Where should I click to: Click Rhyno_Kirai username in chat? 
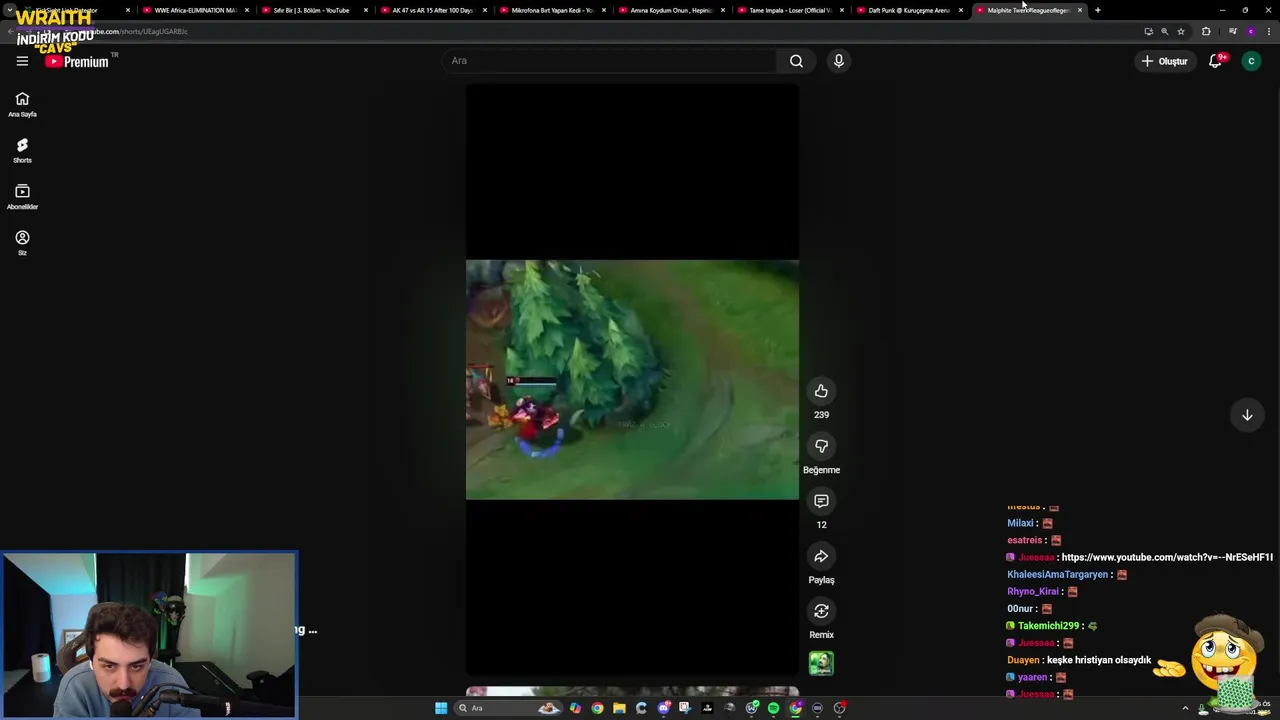coord(1034,592)
